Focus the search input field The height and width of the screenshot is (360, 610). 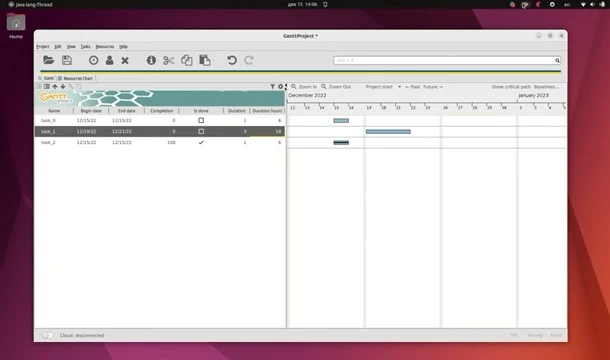[444, 60]
